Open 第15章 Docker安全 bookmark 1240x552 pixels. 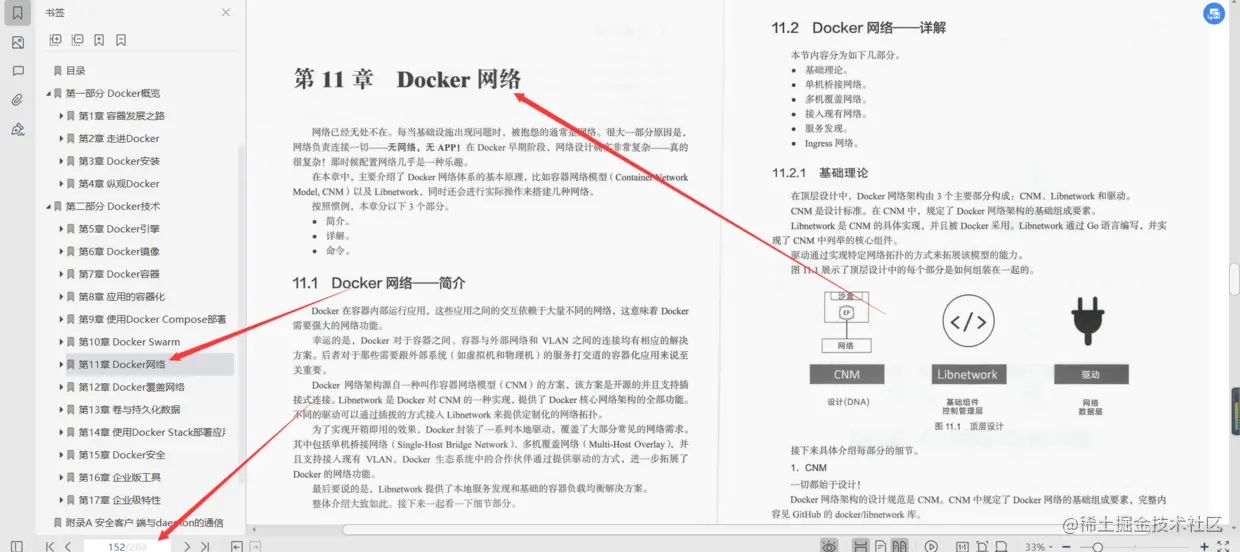tap(122, 455)
